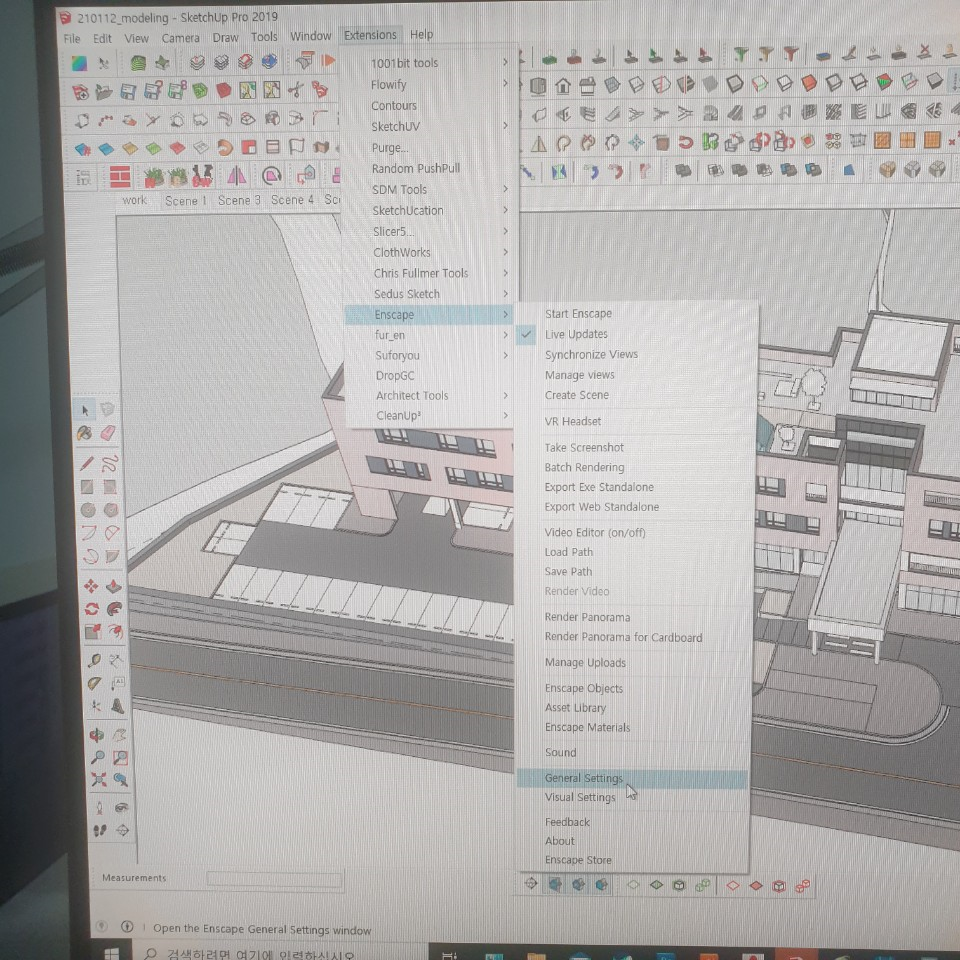Viewport: 960px width, 960px height.
Task: Open the File menu
Action: [x=72, y=39]
